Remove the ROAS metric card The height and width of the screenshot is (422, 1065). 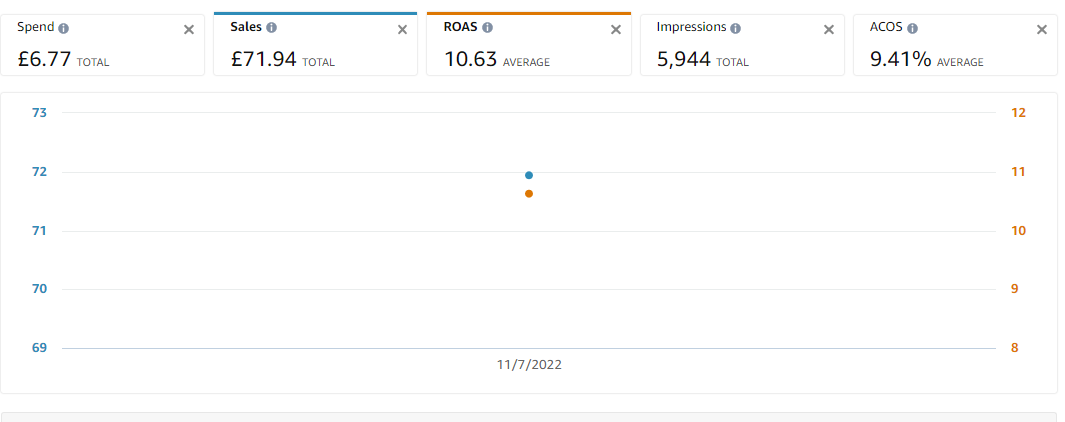[x=616, y=30]
